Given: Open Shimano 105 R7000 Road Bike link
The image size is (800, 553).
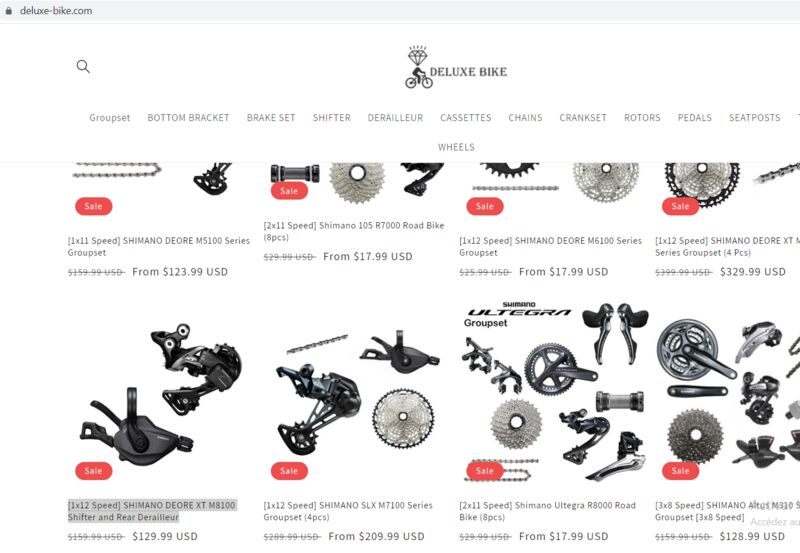Looking at the screenshot, I should (x=354, y=231).
